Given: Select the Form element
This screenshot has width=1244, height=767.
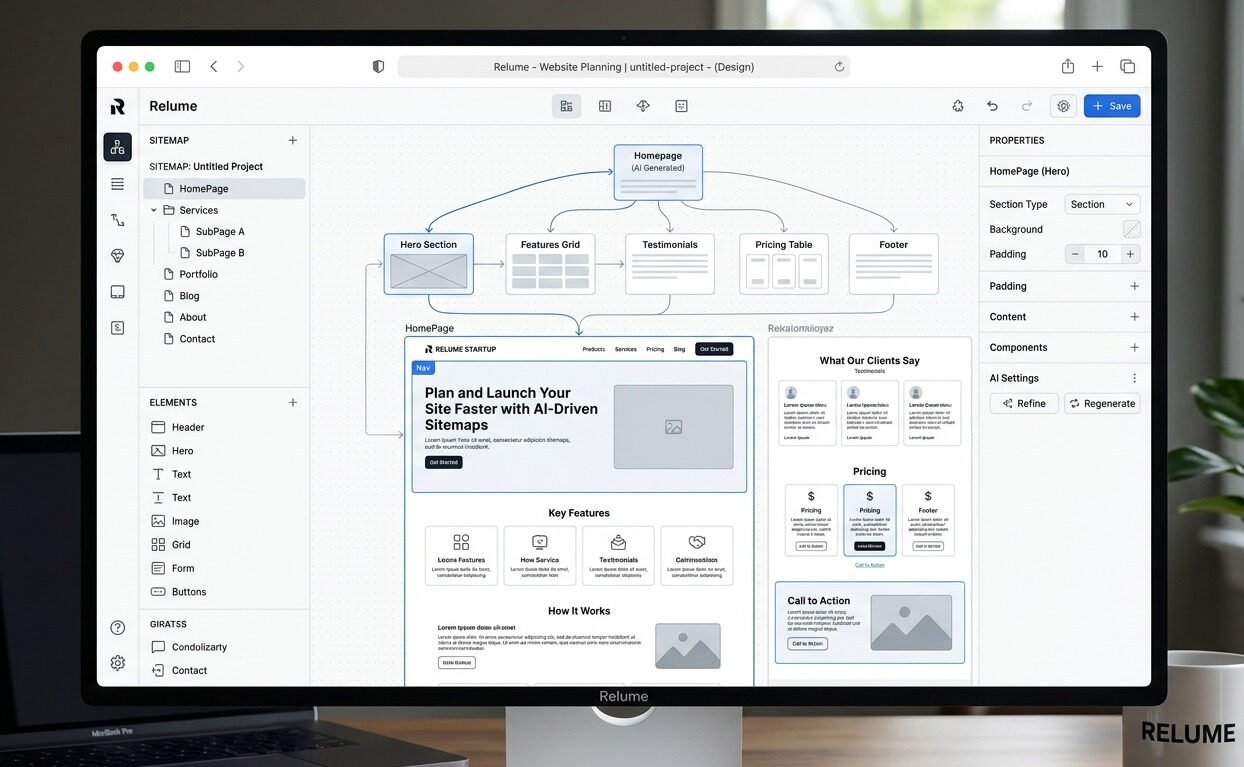Looking at the screenshot, I should click(x=172, y=568).
